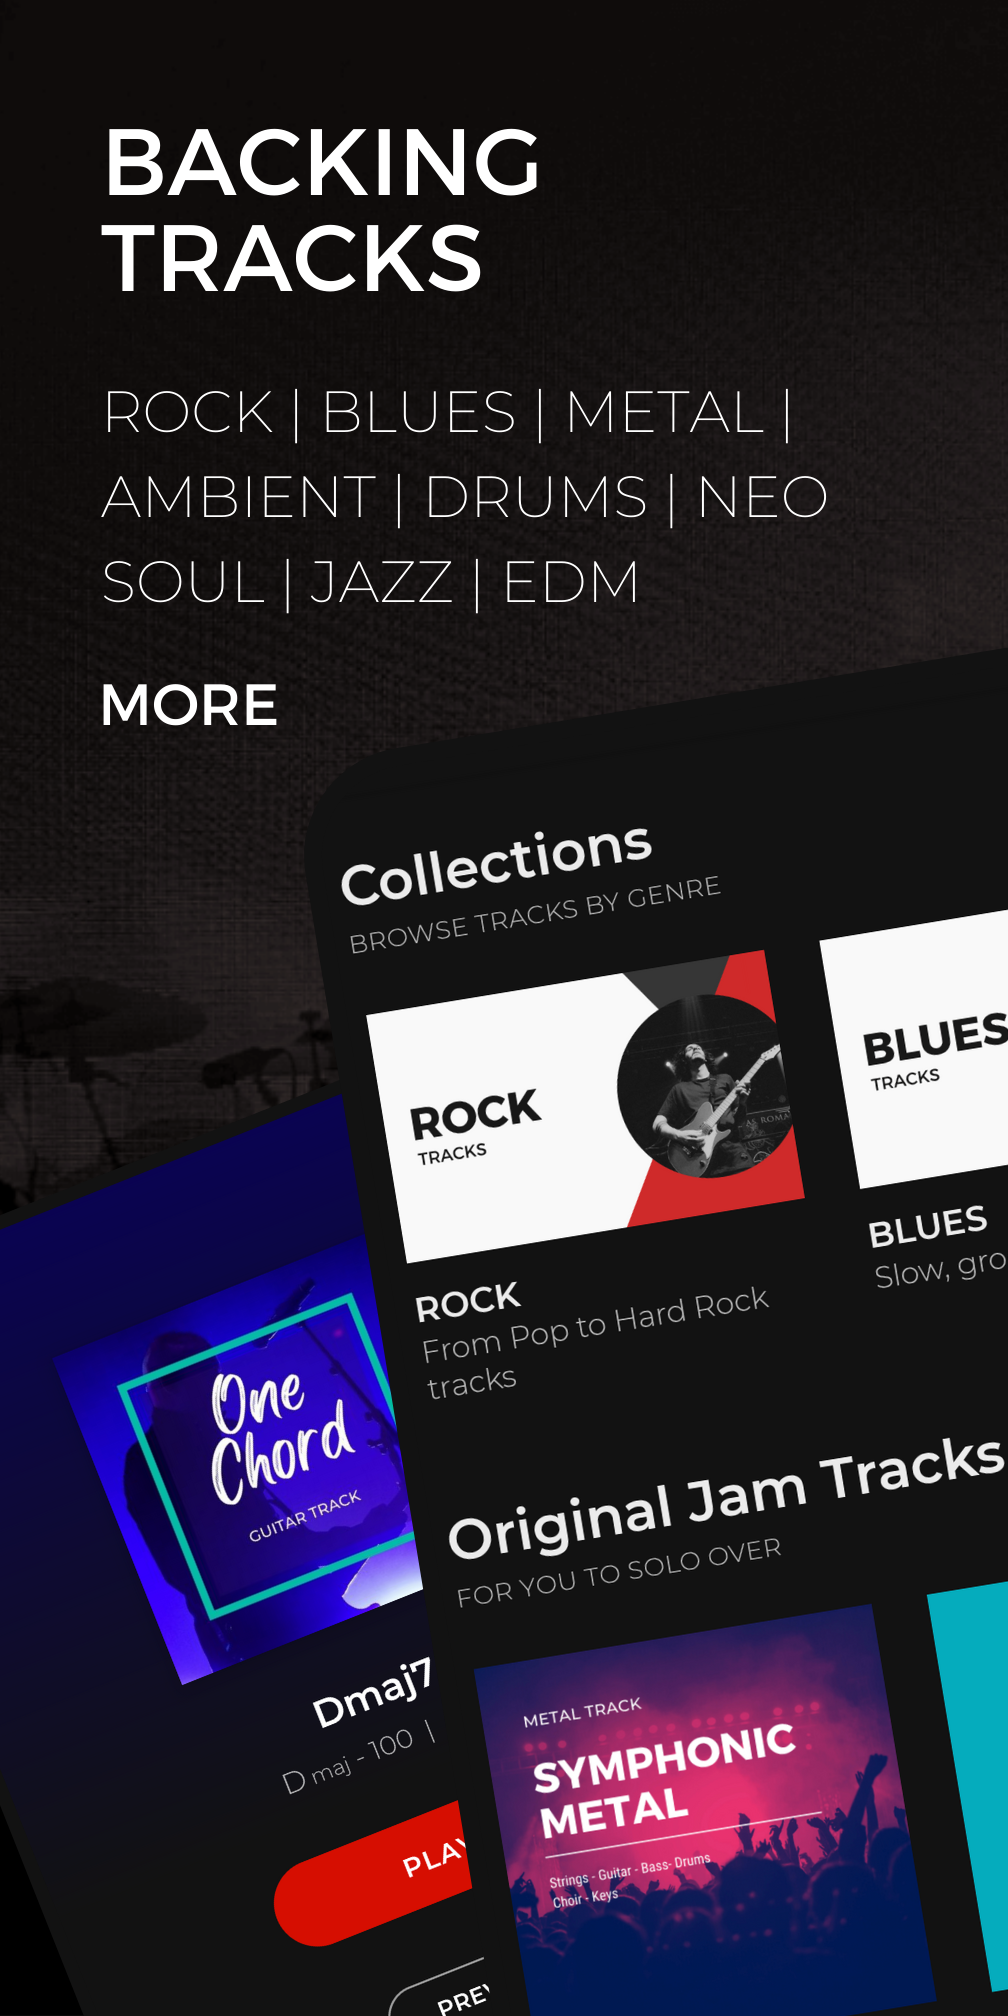Tap the guitarist circle photo on Rock card
This screenshot has width=1008, height=2016.
pos(706,1086)
